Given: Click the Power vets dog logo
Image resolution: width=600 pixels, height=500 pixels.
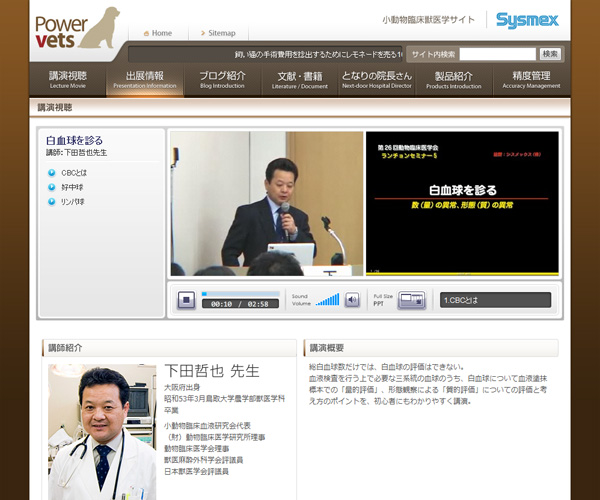Looking at the screenshot, I should tap(78, 28).
